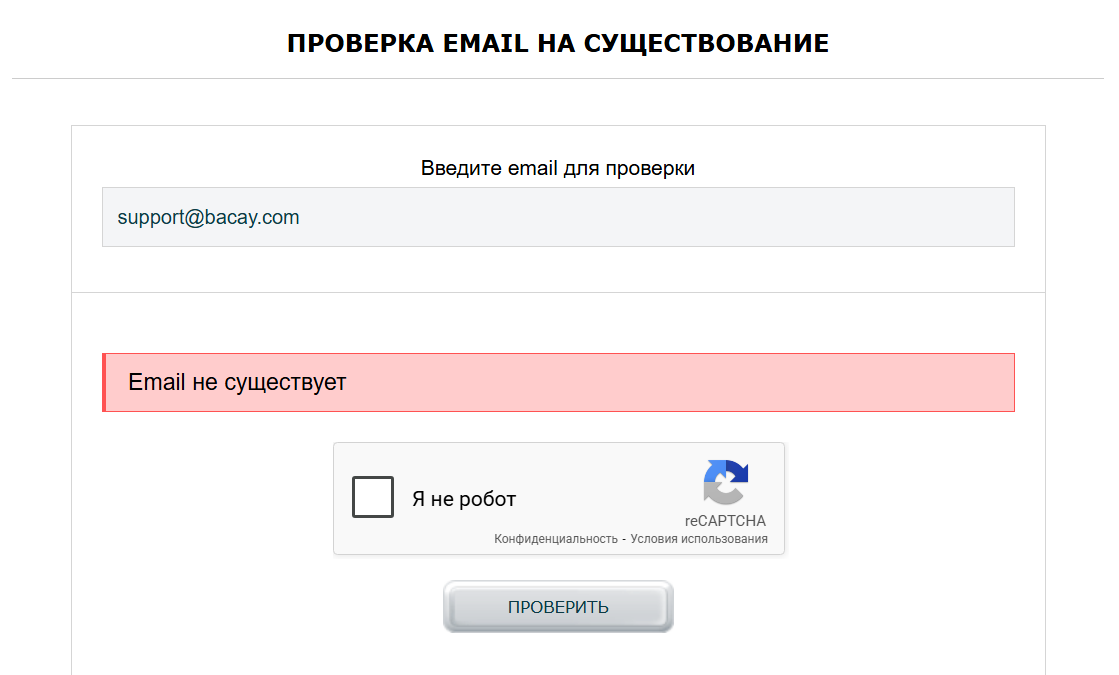Click the word "проверки" above the email field

click(x=656, y=168)
